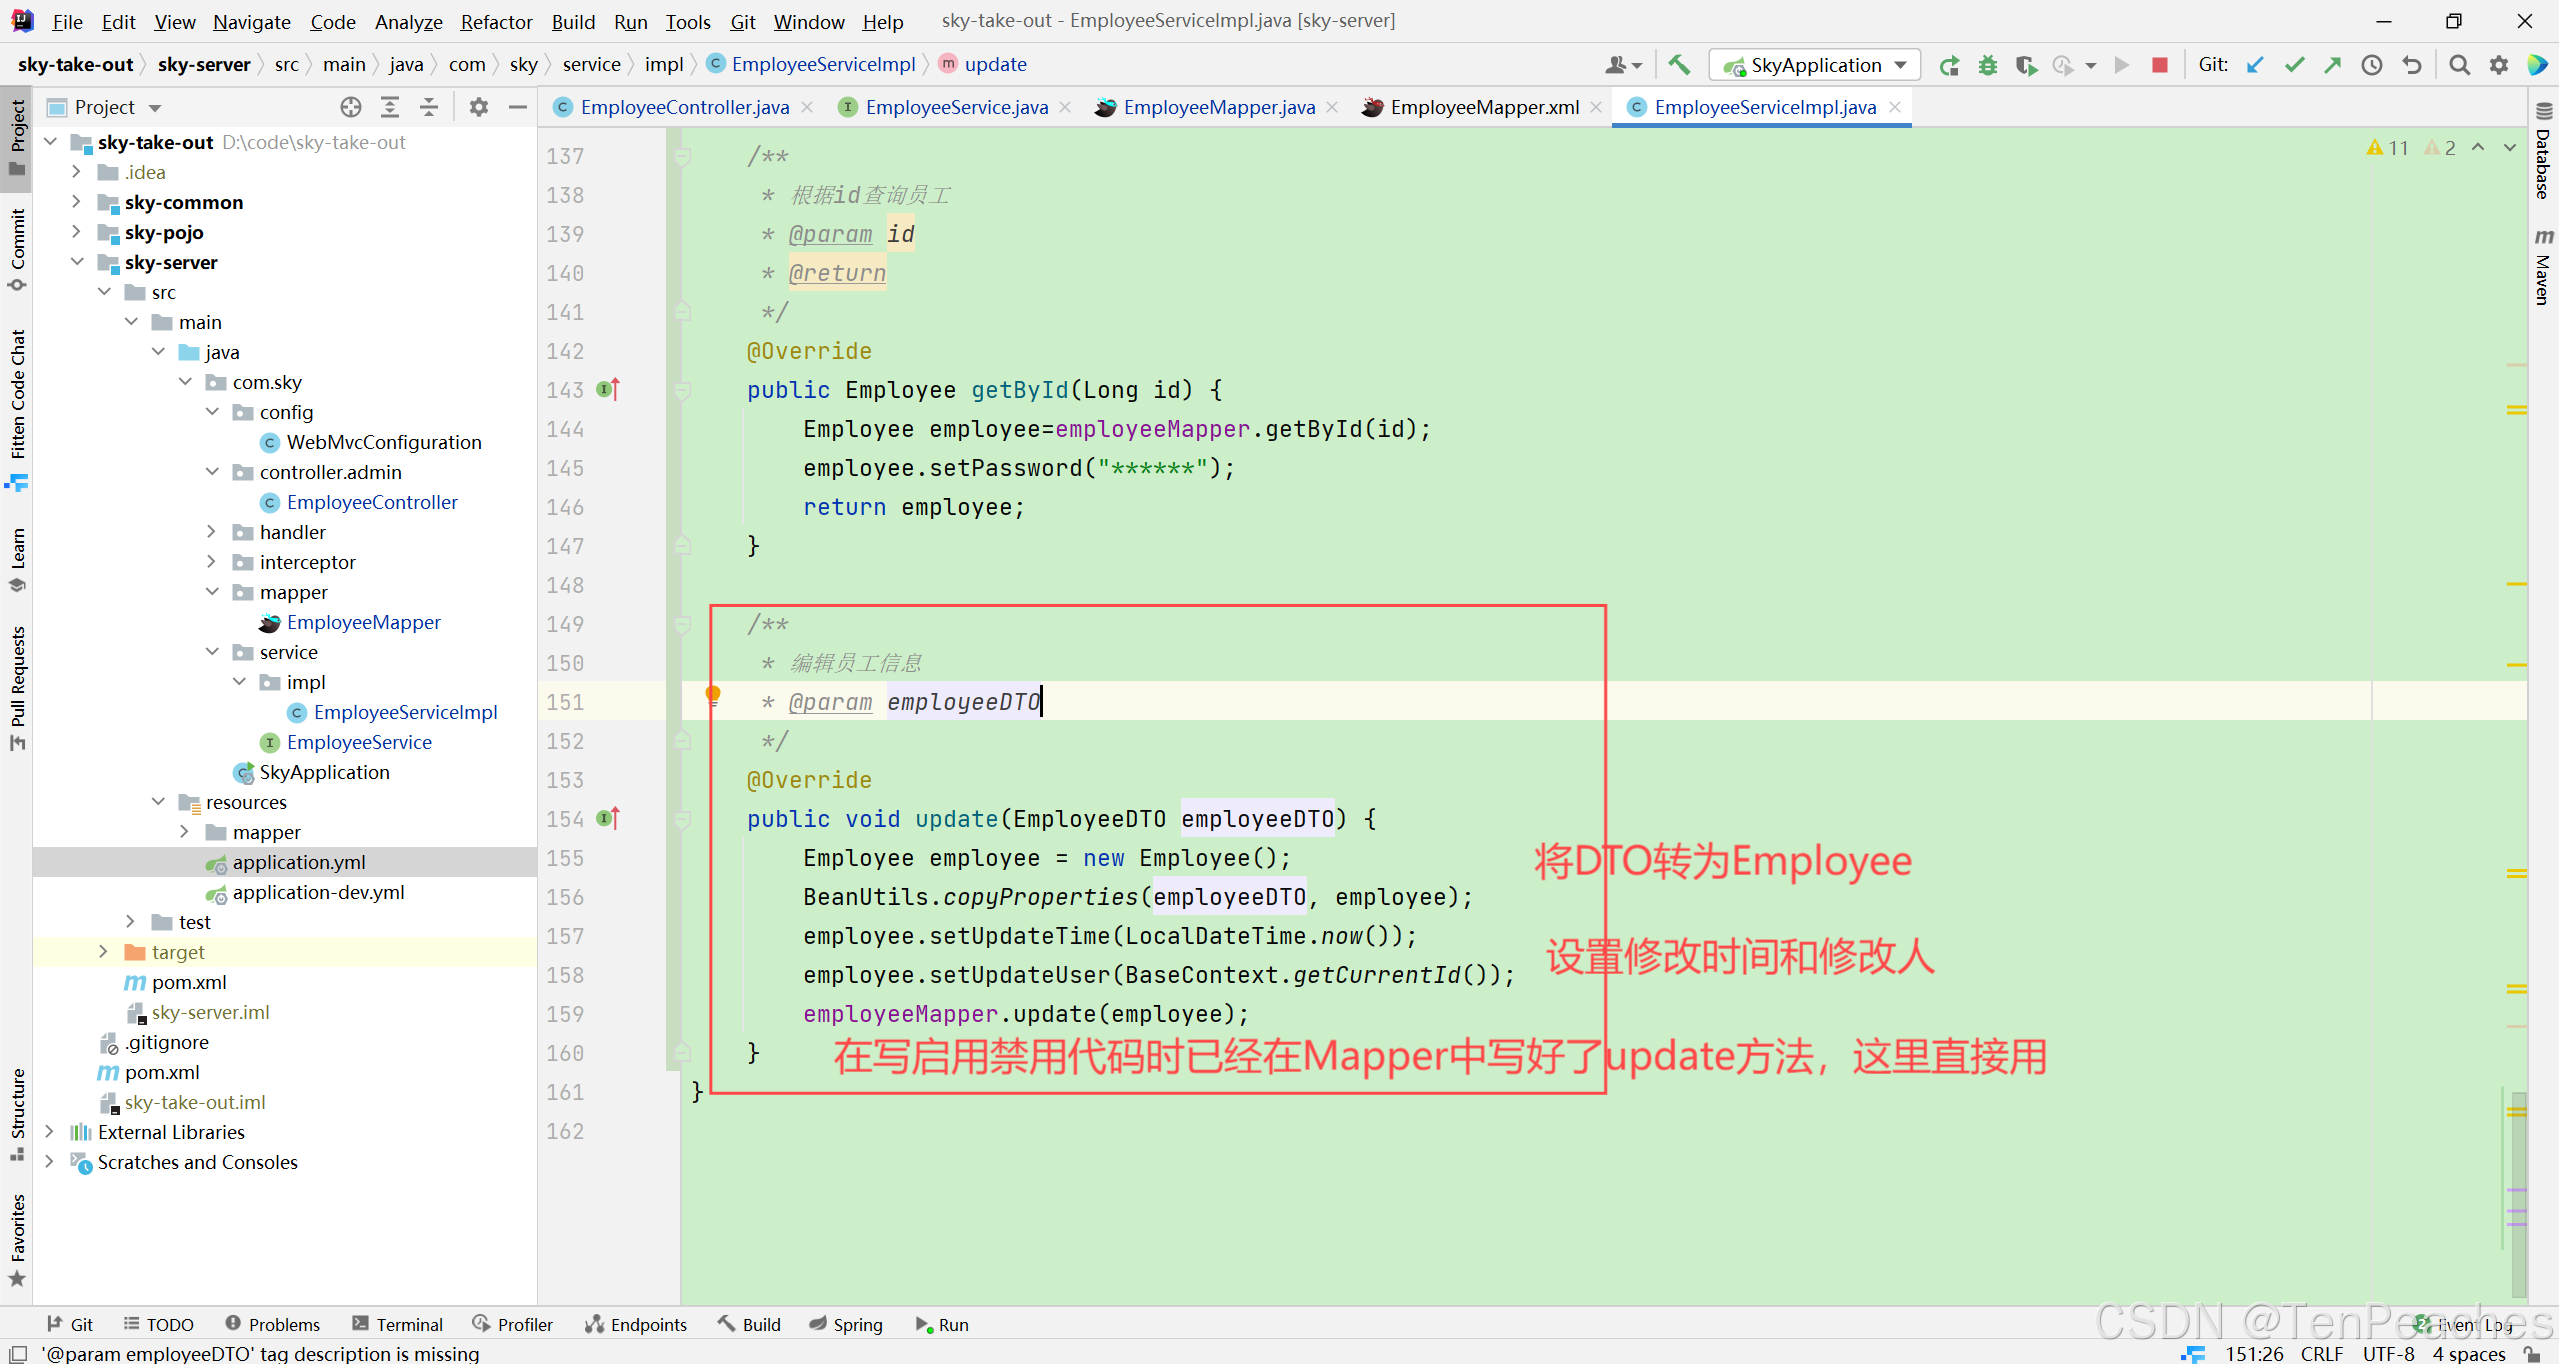Open the Terminal tool window button

coord(397,1324)
